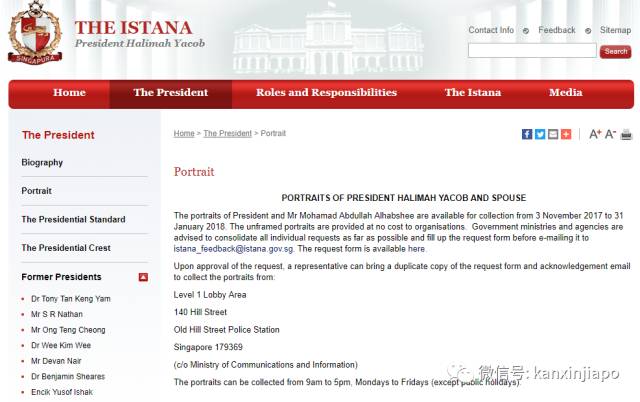Image resolution: width=640 pixels, height=402 pixels.
Task: Select The Presidential Standard sidebar item
Action: click(73, 219)
